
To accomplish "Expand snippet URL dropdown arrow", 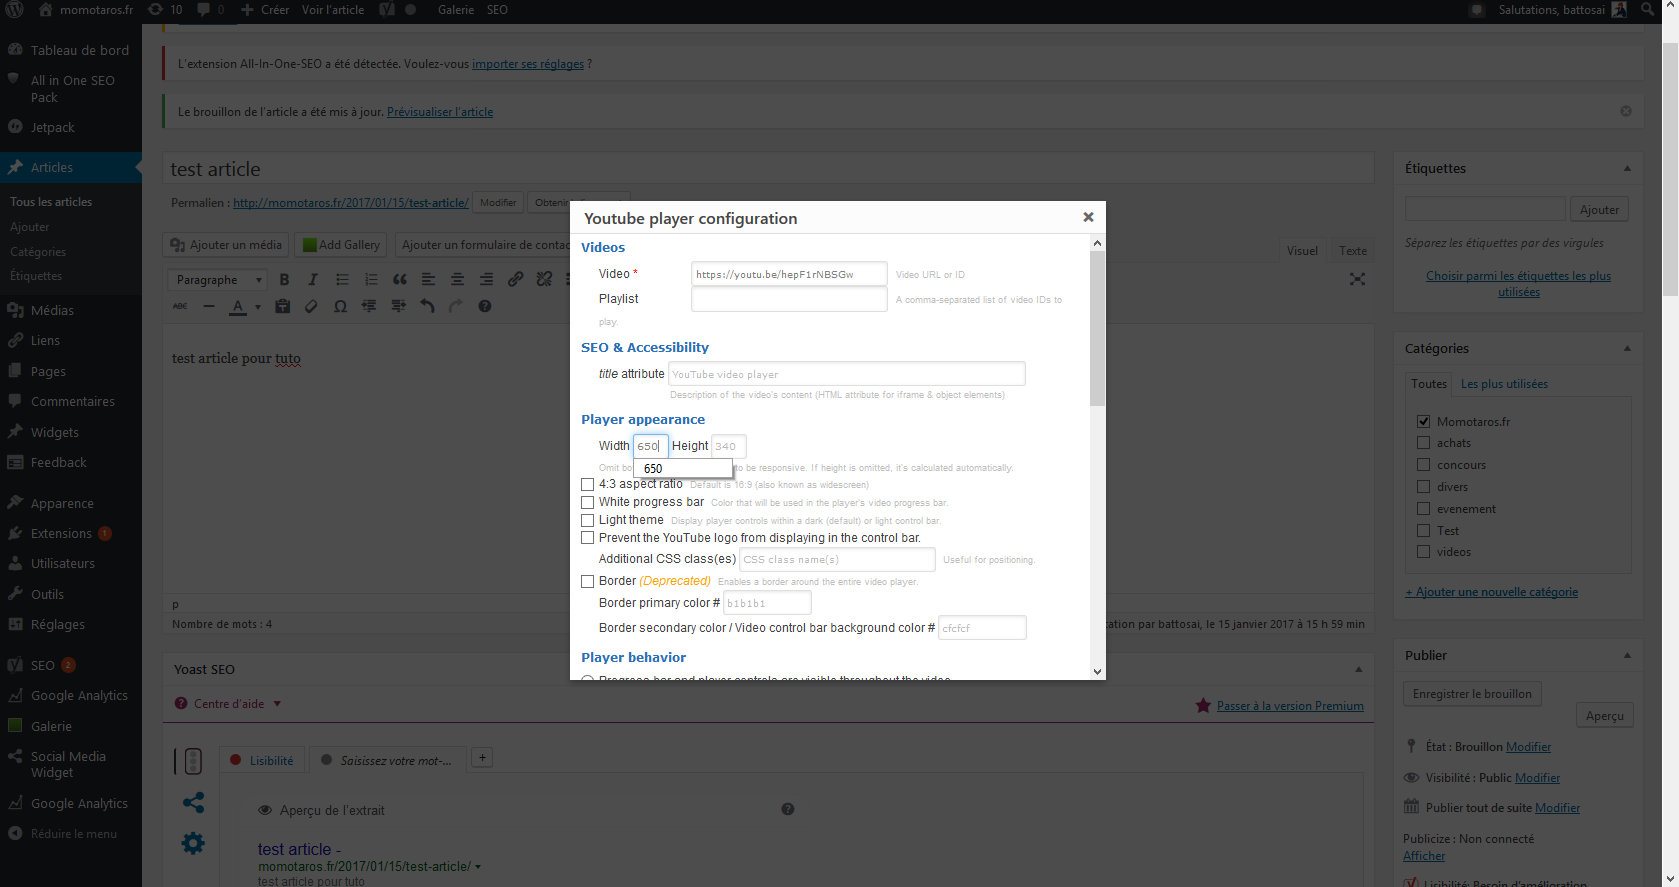I will tap(478, 867).
